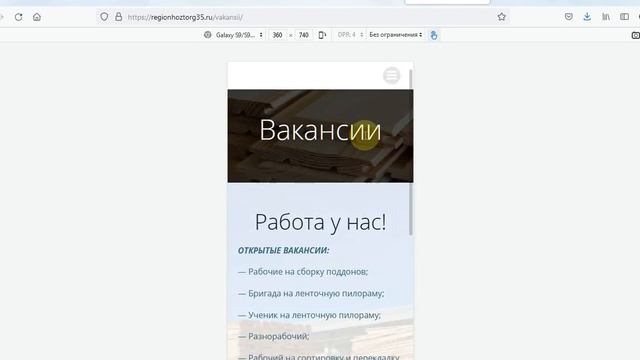Click 'Бригада на ленточную пилораму' line
The width and height of the screenshot is (640, 360).
pos(311,293)
